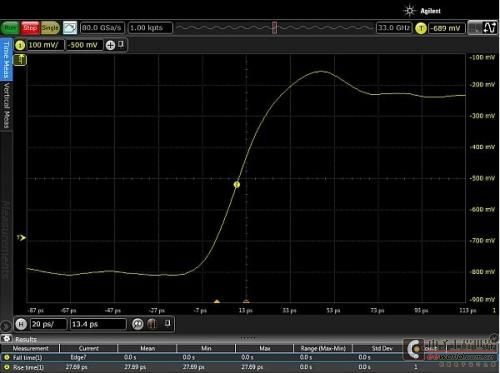Click the trigger edge mode icon
Screen dimensions: 500x373
(x=490, y=28)
